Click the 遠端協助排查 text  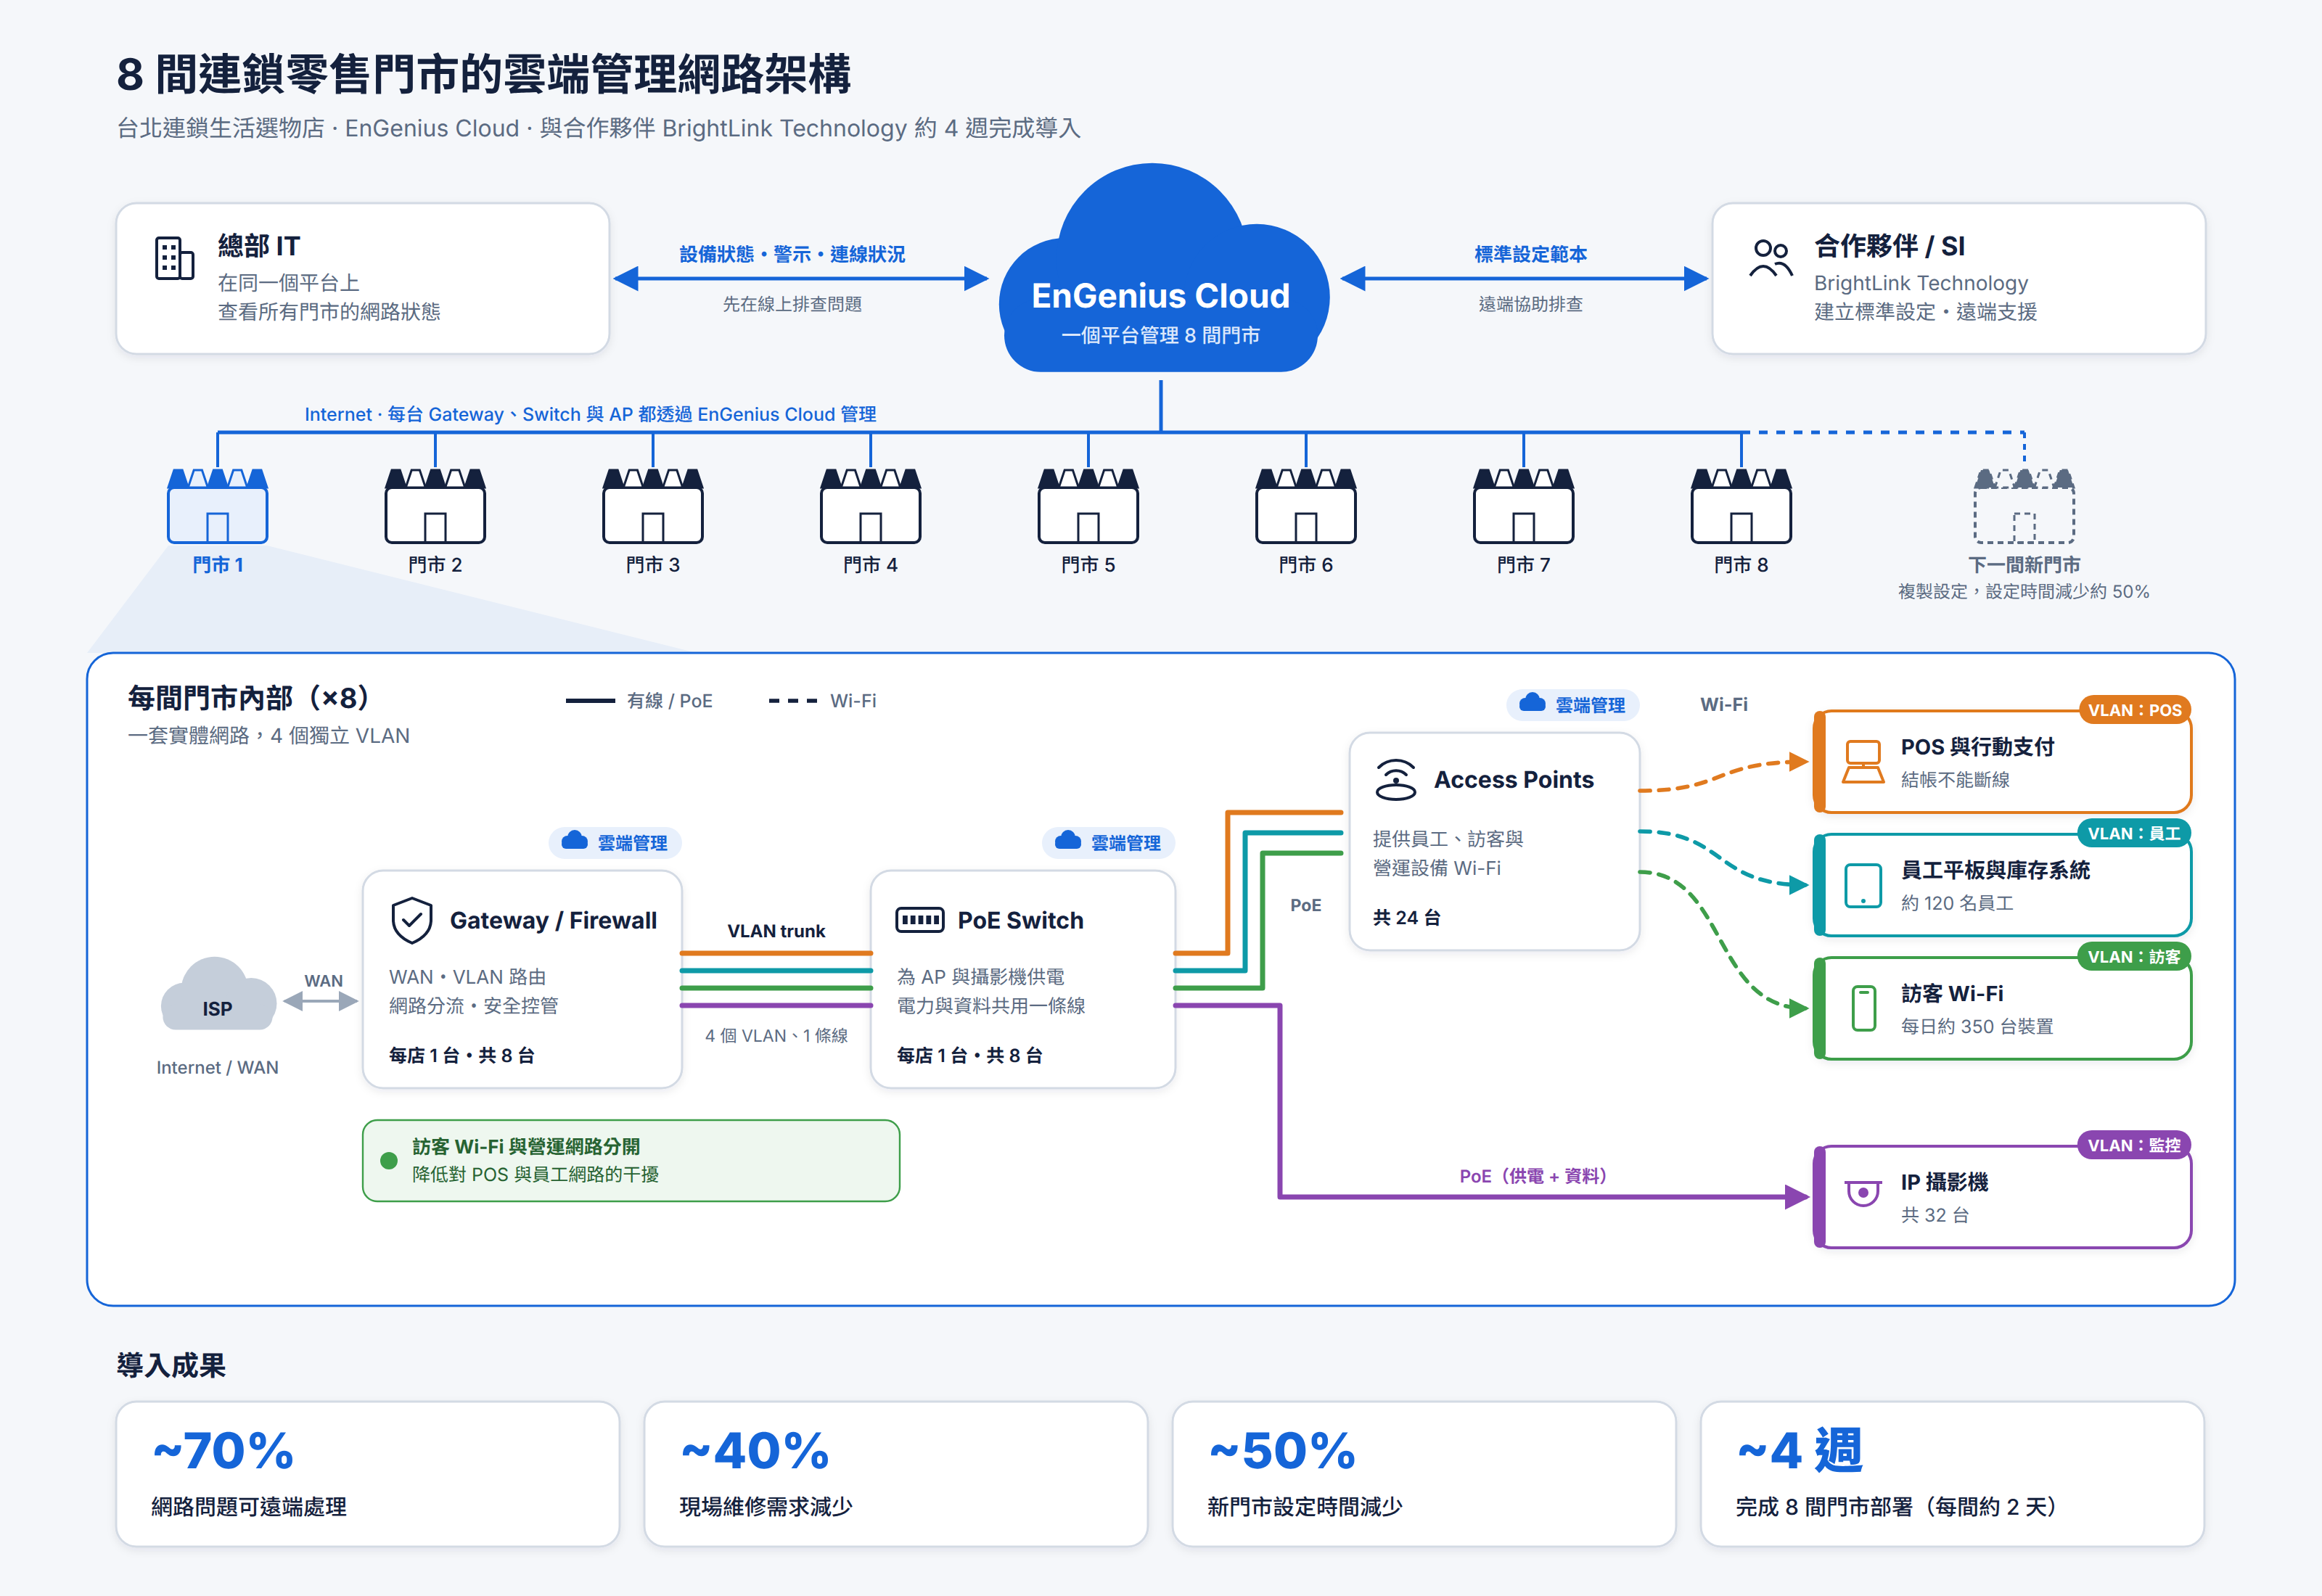(x=1530, y=304)
